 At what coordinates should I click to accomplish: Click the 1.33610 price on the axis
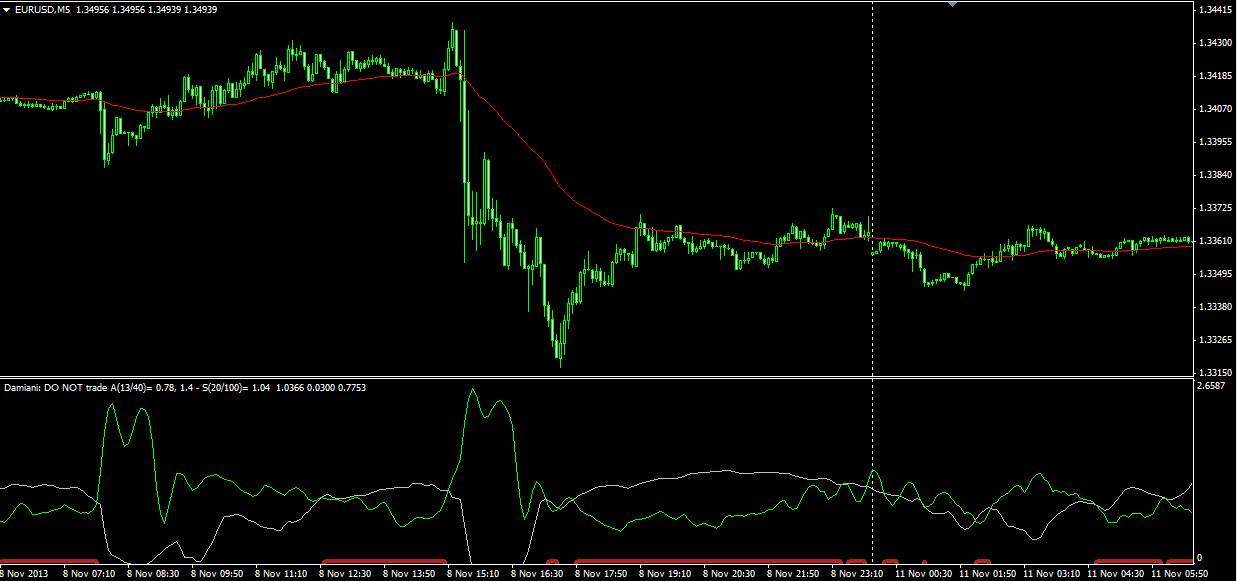coord(1213,241)
